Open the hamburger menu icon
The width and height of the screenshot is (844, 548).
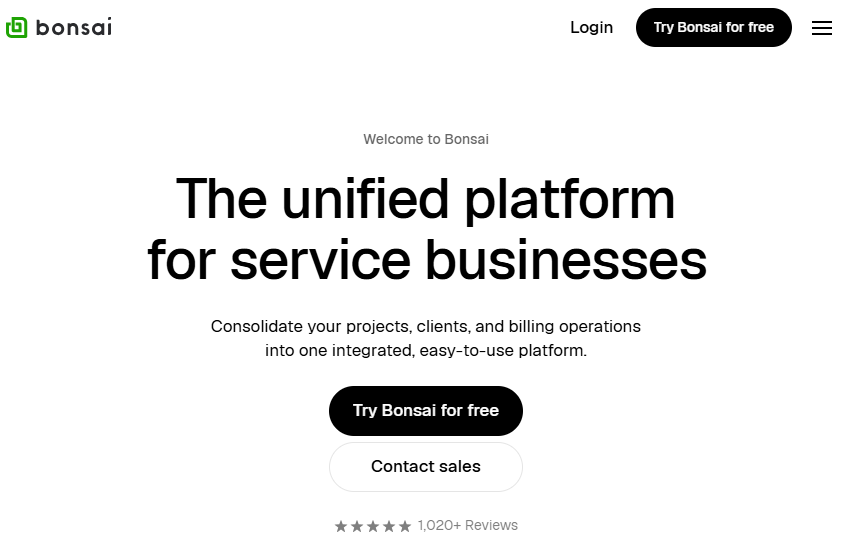click(821, 28)
